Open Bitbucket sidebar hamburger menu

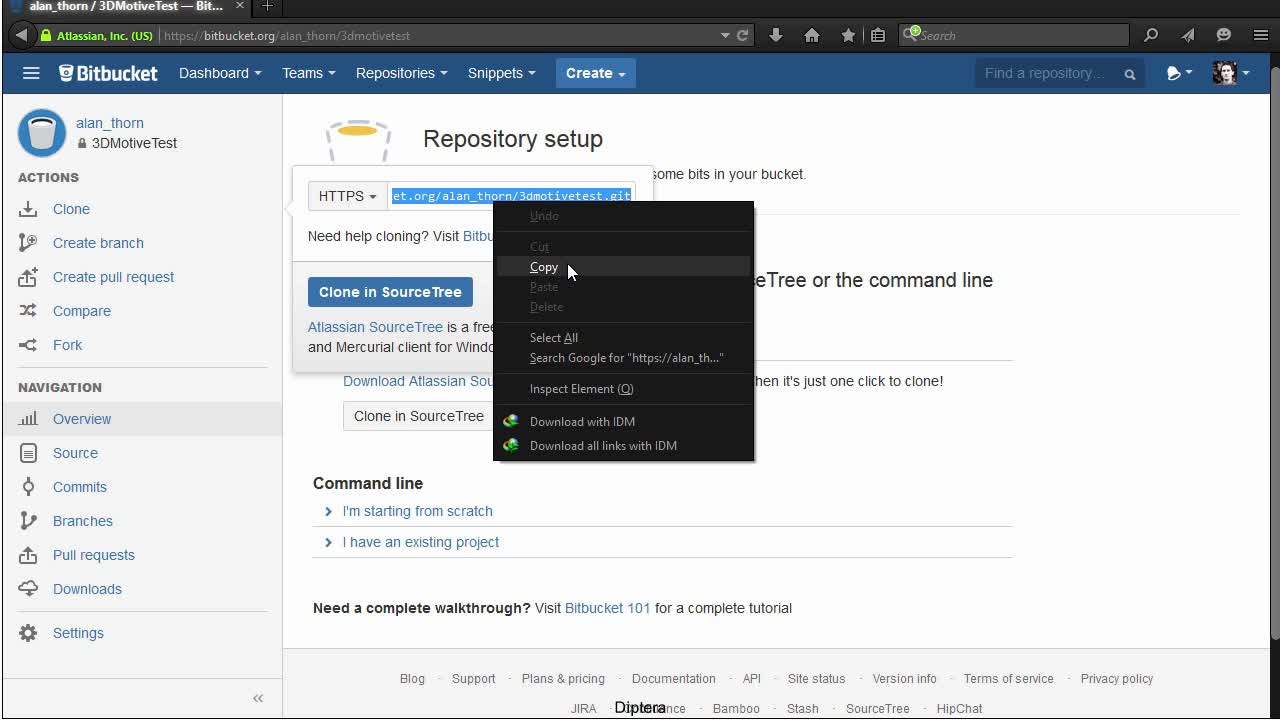[x=31, y=73]
